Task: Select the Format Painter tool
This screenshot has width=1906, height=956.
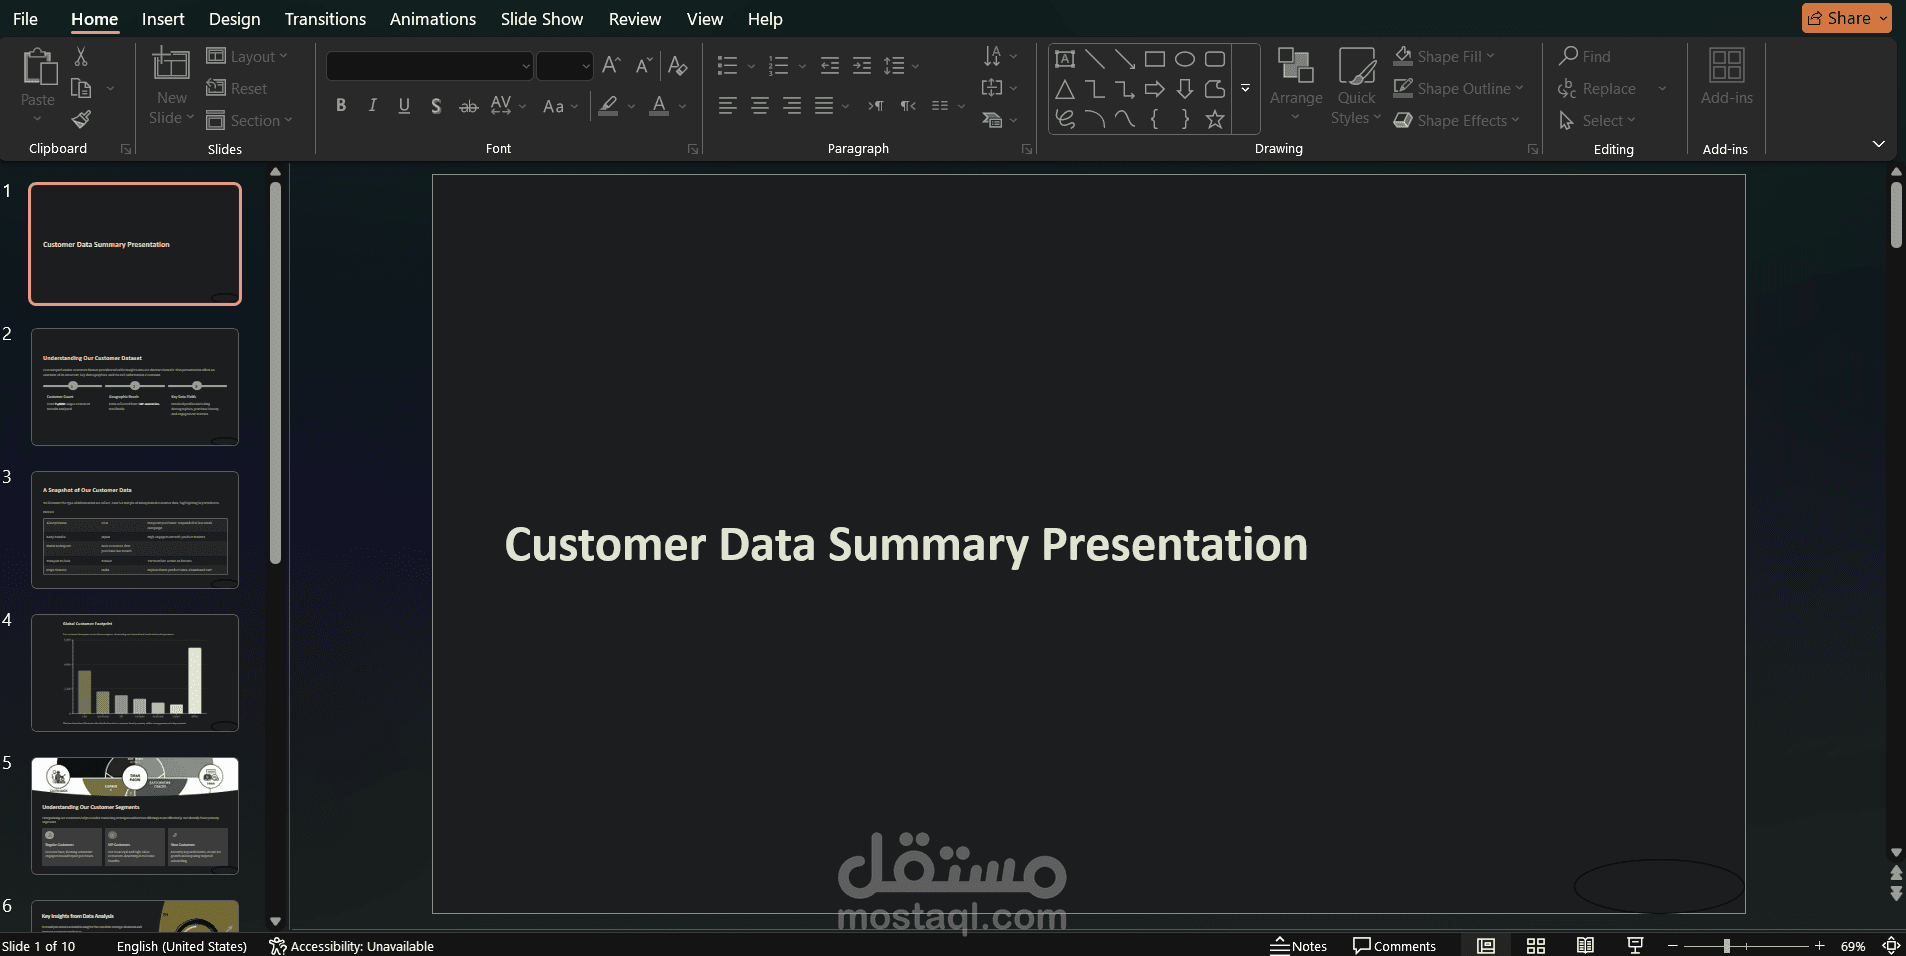Action: click(x=82, y=119)
